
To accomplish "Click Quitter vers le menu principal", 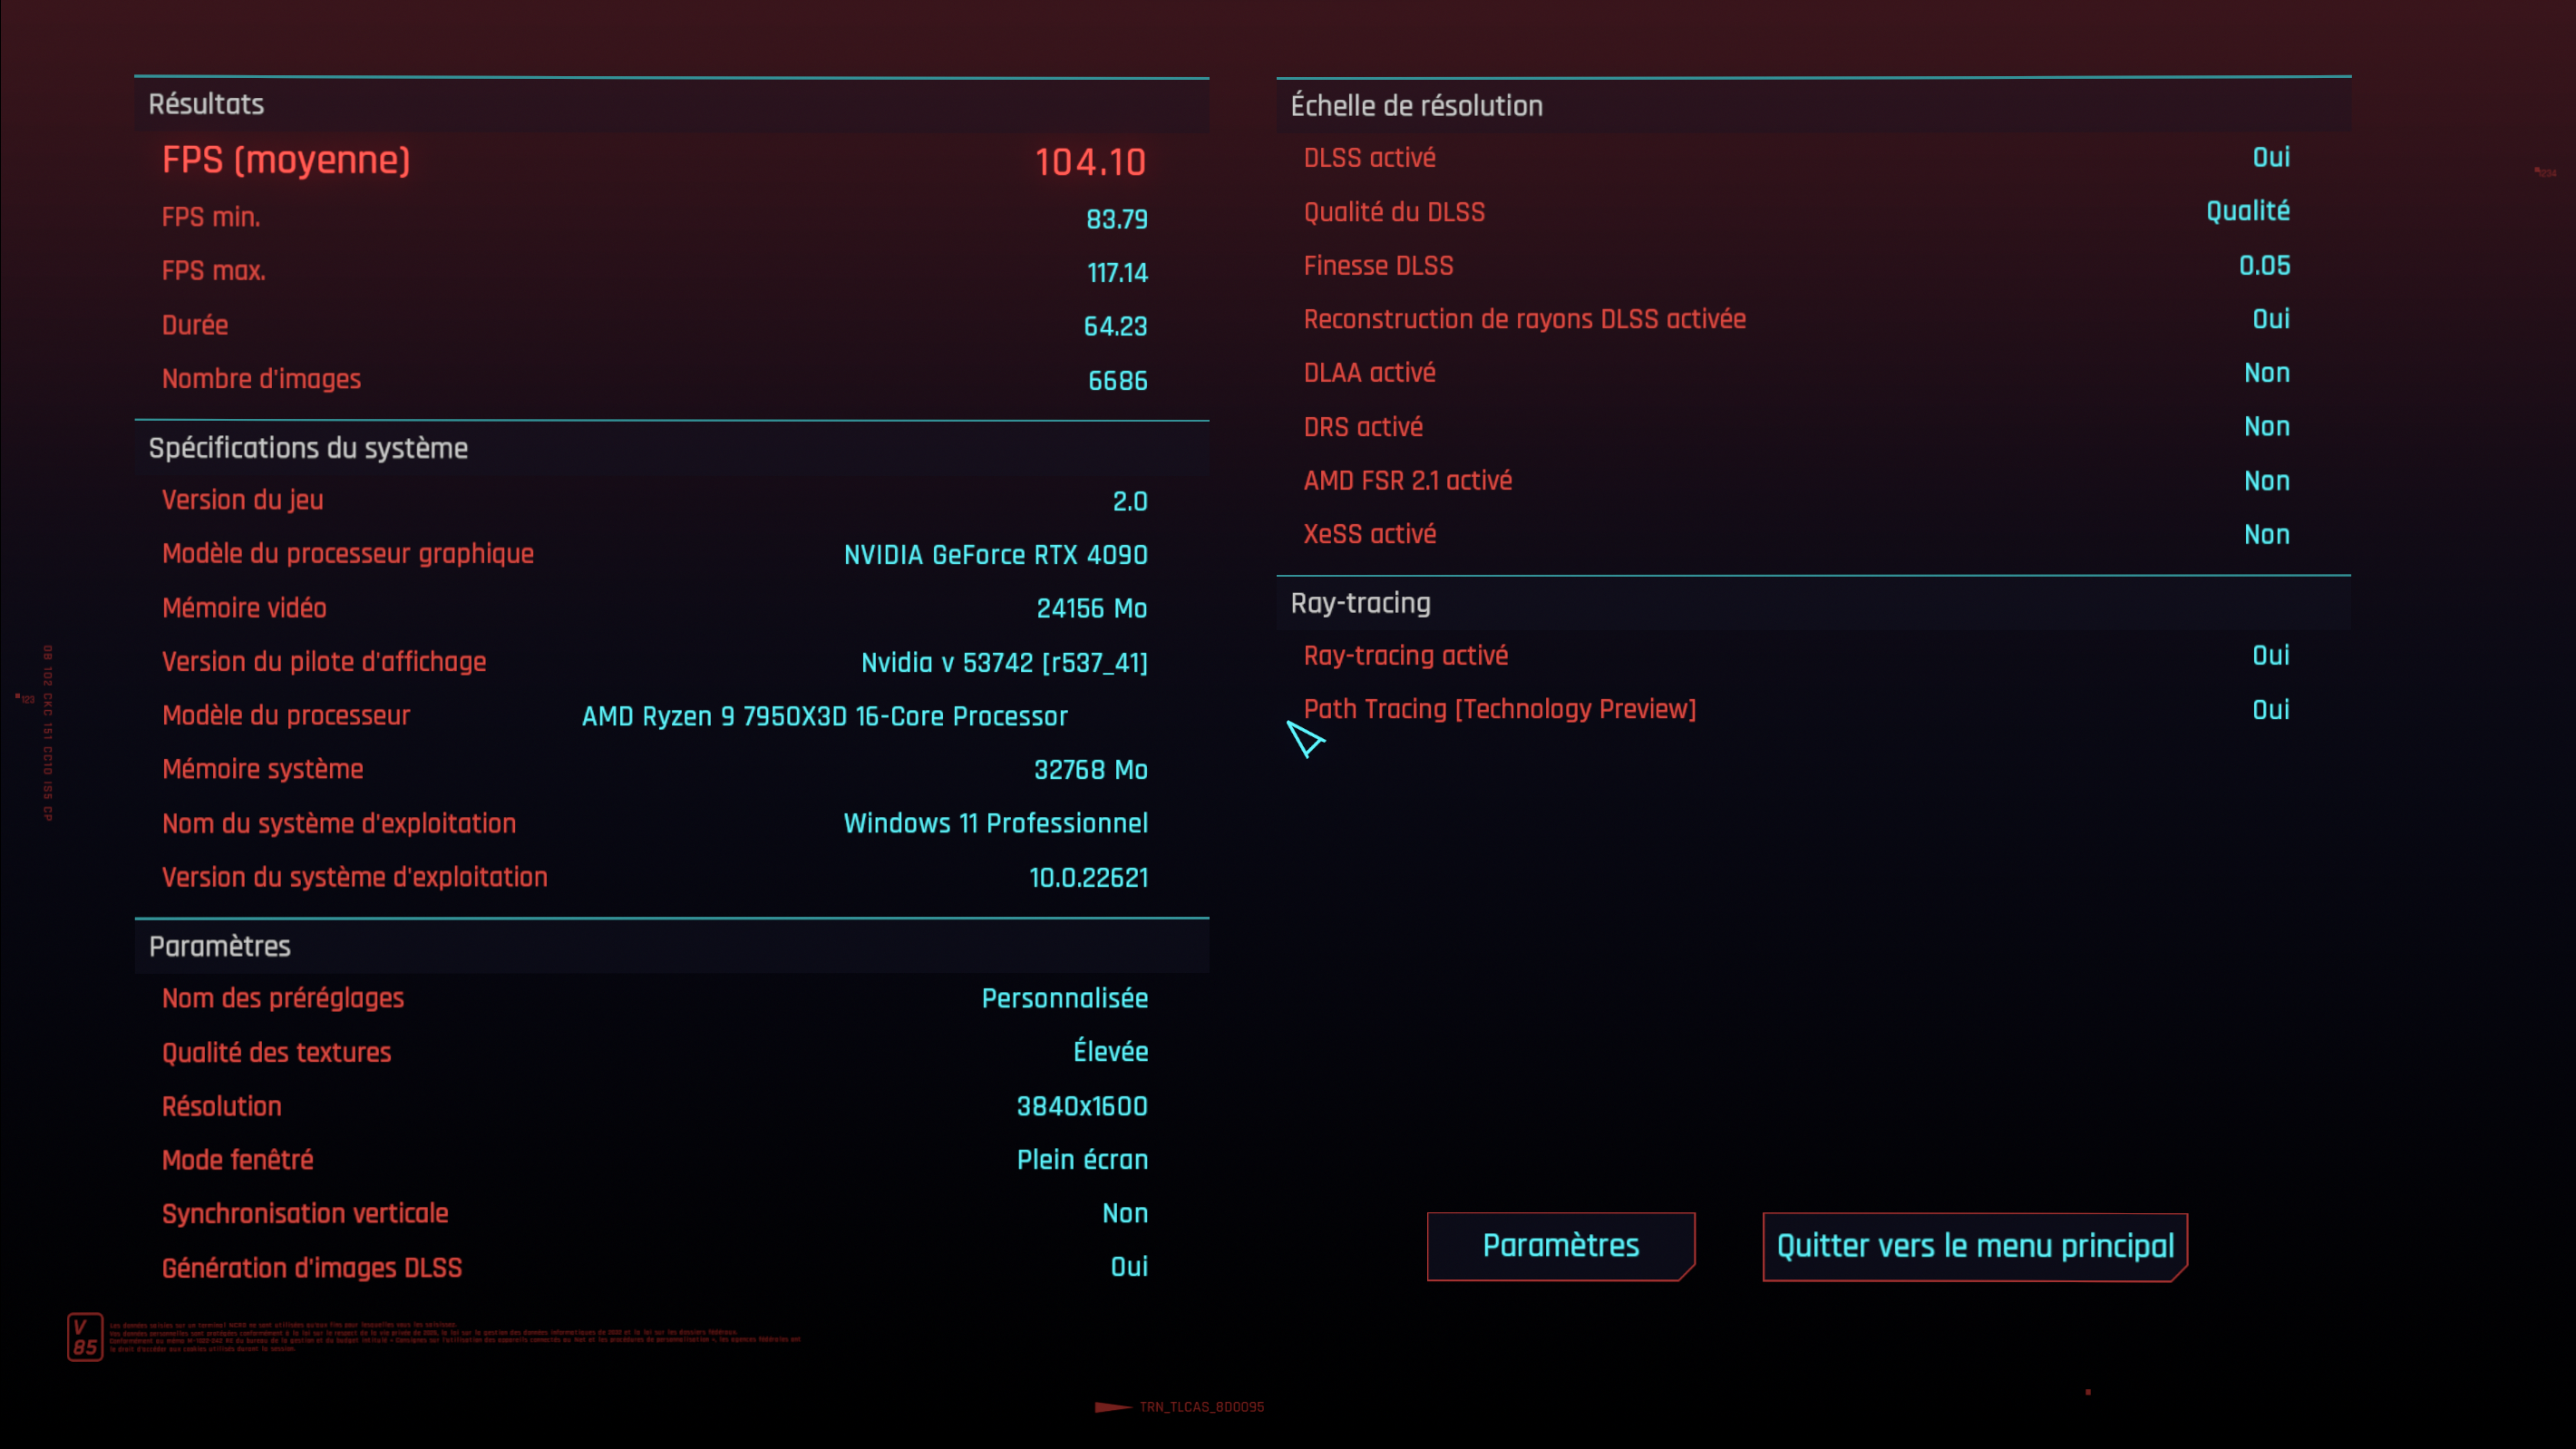I will coord(1974,1246).
